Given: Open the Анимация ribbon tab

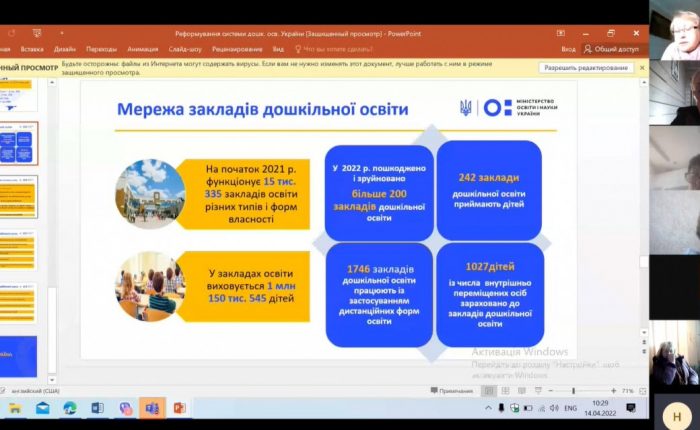Looking at the screenshot, I should click(143, 48).
